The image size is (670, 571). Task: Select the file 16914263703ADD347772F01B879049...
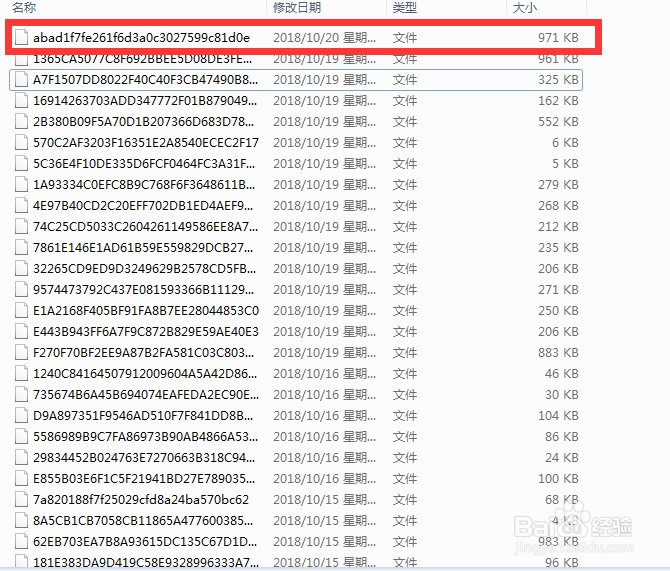(145, 101)
